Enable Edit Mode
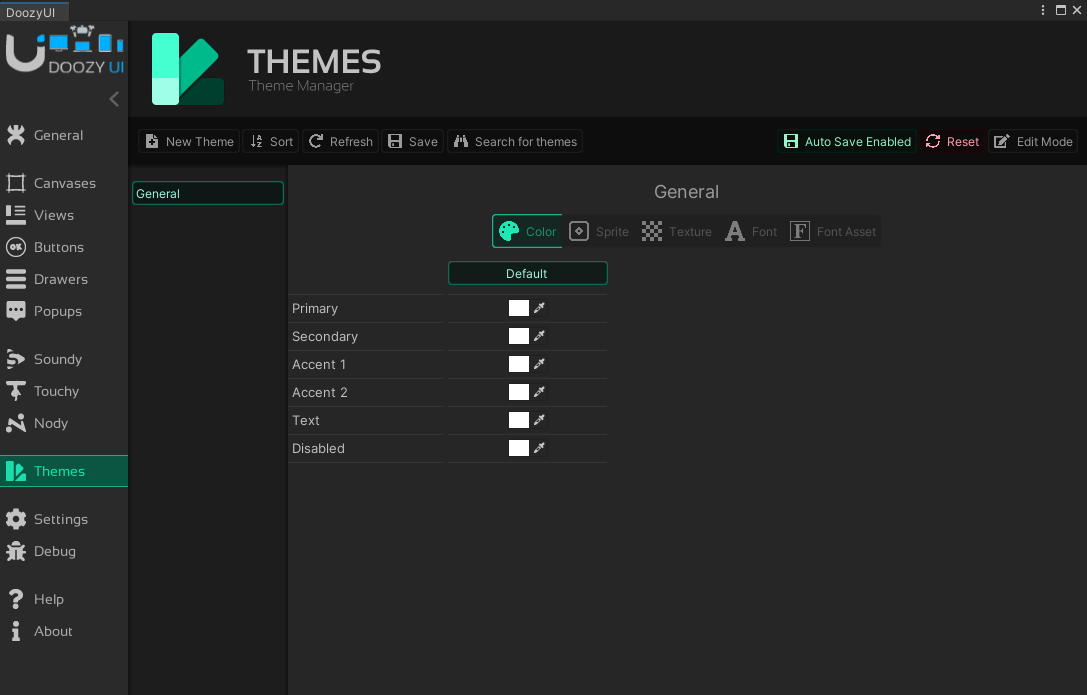1087x695 pixels. pos(1033,141)
